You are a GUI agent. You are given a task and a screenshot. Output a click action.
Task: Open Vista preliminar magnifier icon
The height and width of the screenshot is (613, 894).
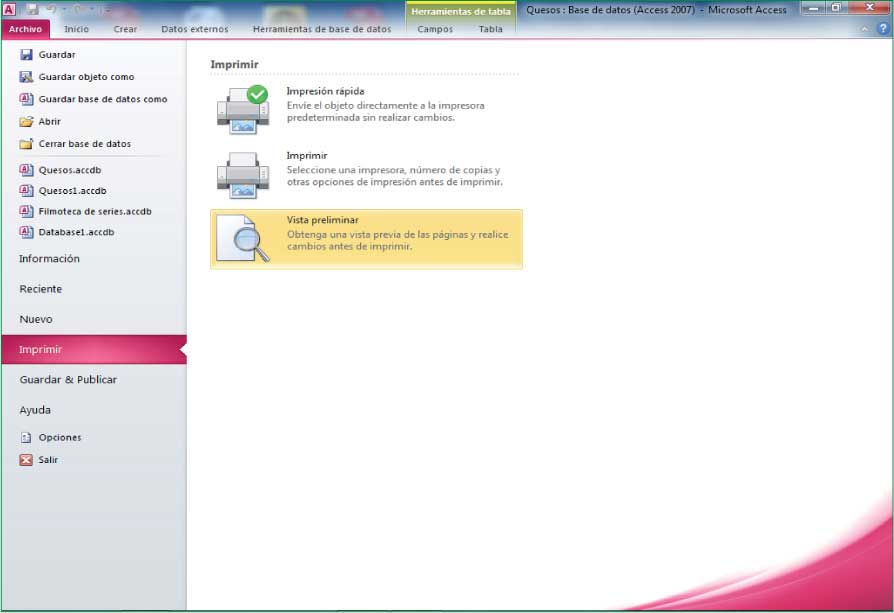[244, 239]
